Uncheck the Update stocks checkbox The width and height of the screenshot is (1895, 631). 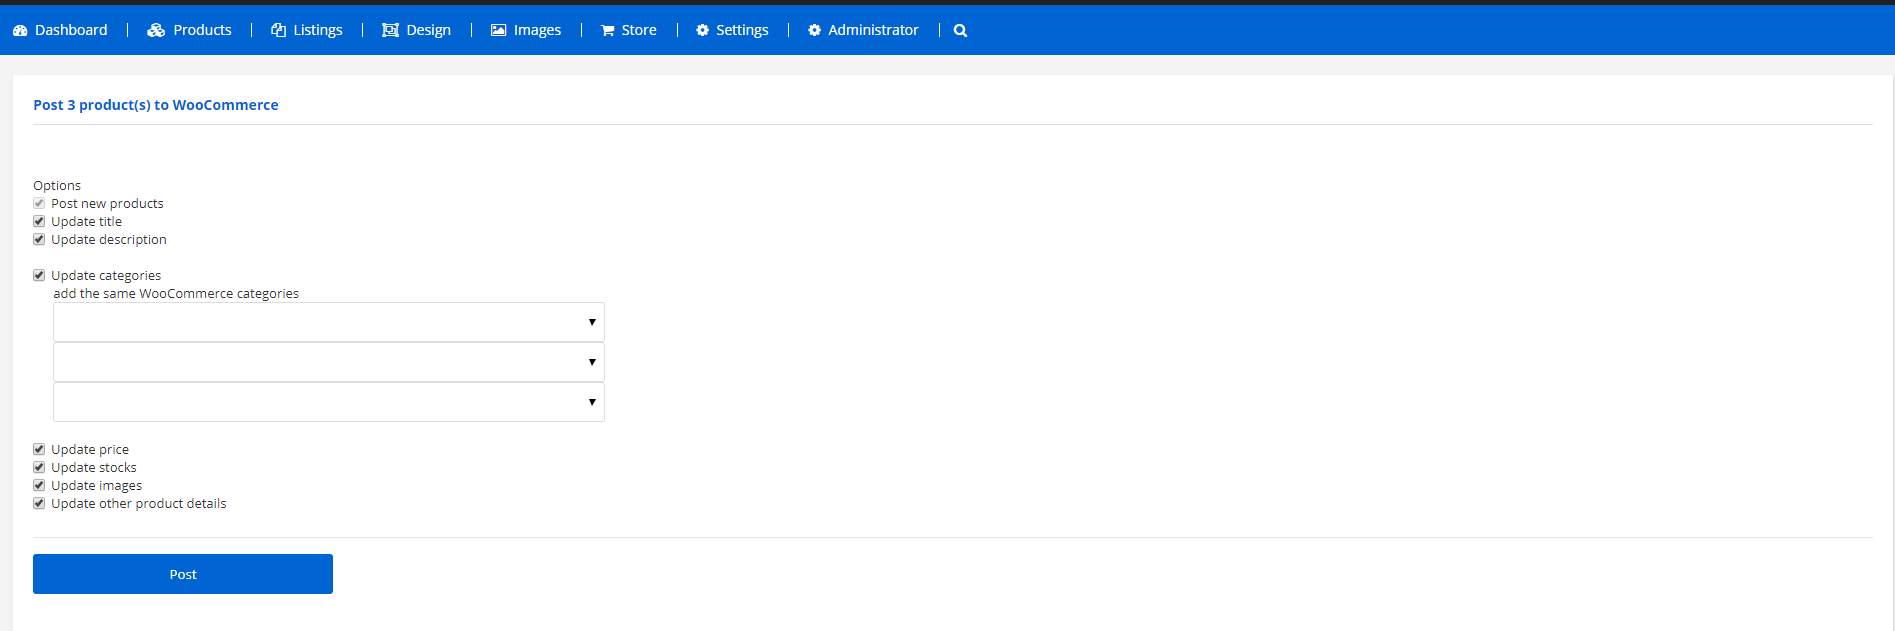point(39,467)
